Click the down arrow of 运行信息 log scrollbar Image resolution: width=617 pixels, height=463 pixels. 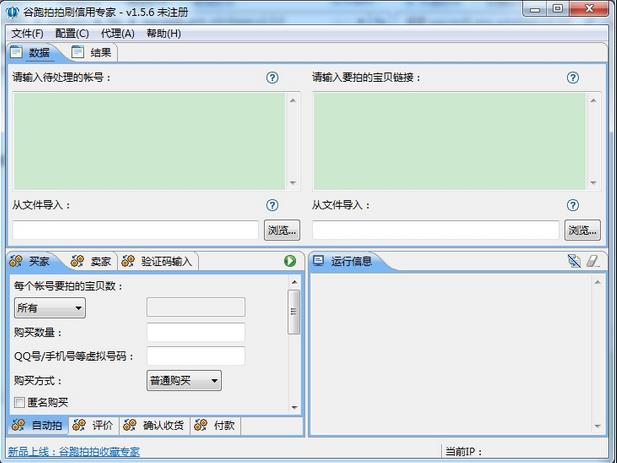point(597,426)
